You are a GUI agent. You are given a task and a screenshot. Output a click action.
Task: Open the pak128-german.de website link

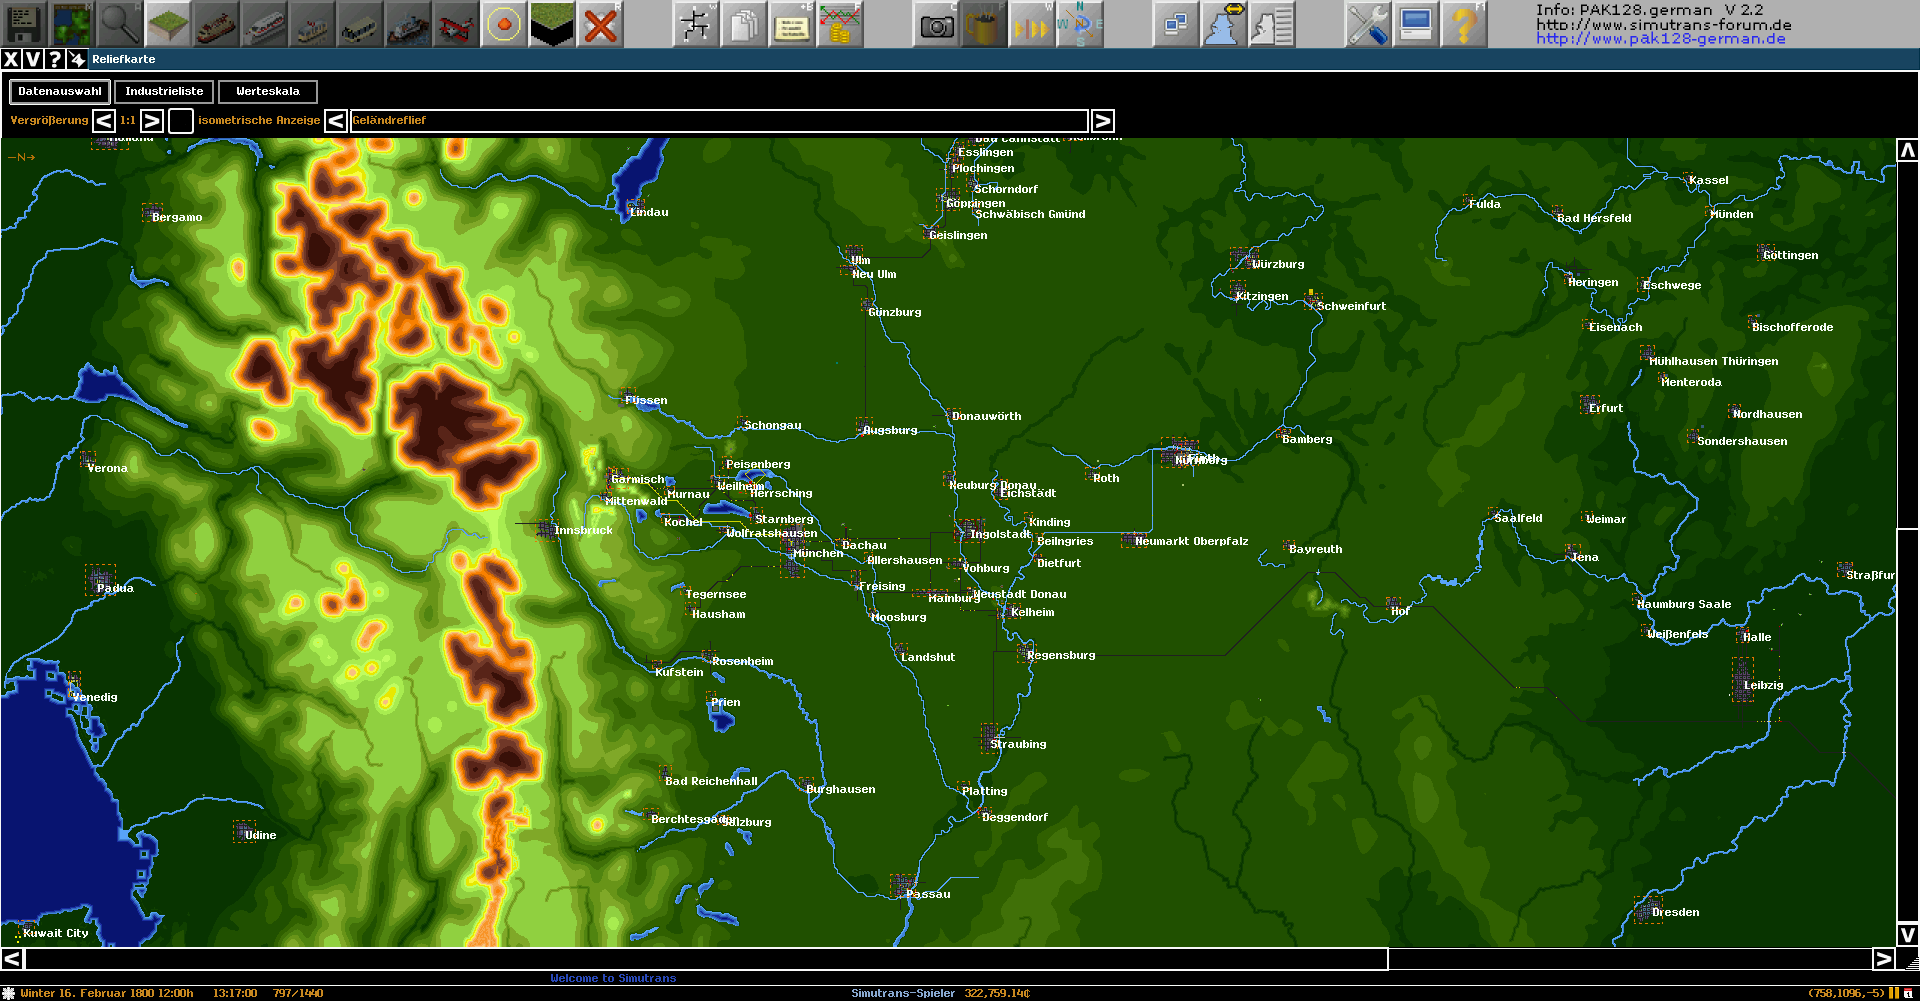(x=1660, y=39)
